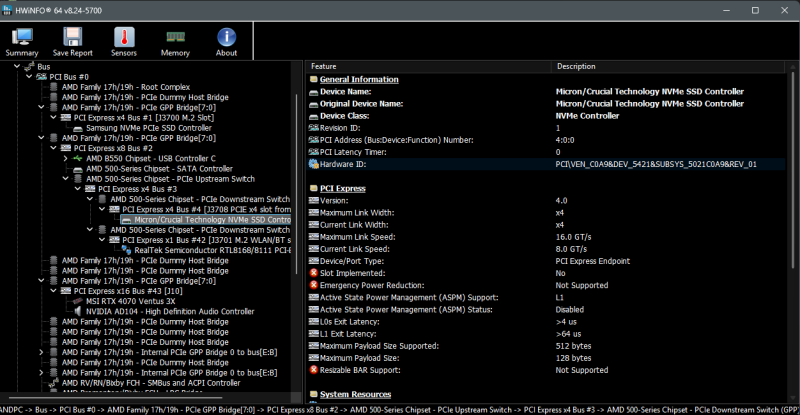Click the Save Report floppy icon
The image size is (800, 415).
72,37
